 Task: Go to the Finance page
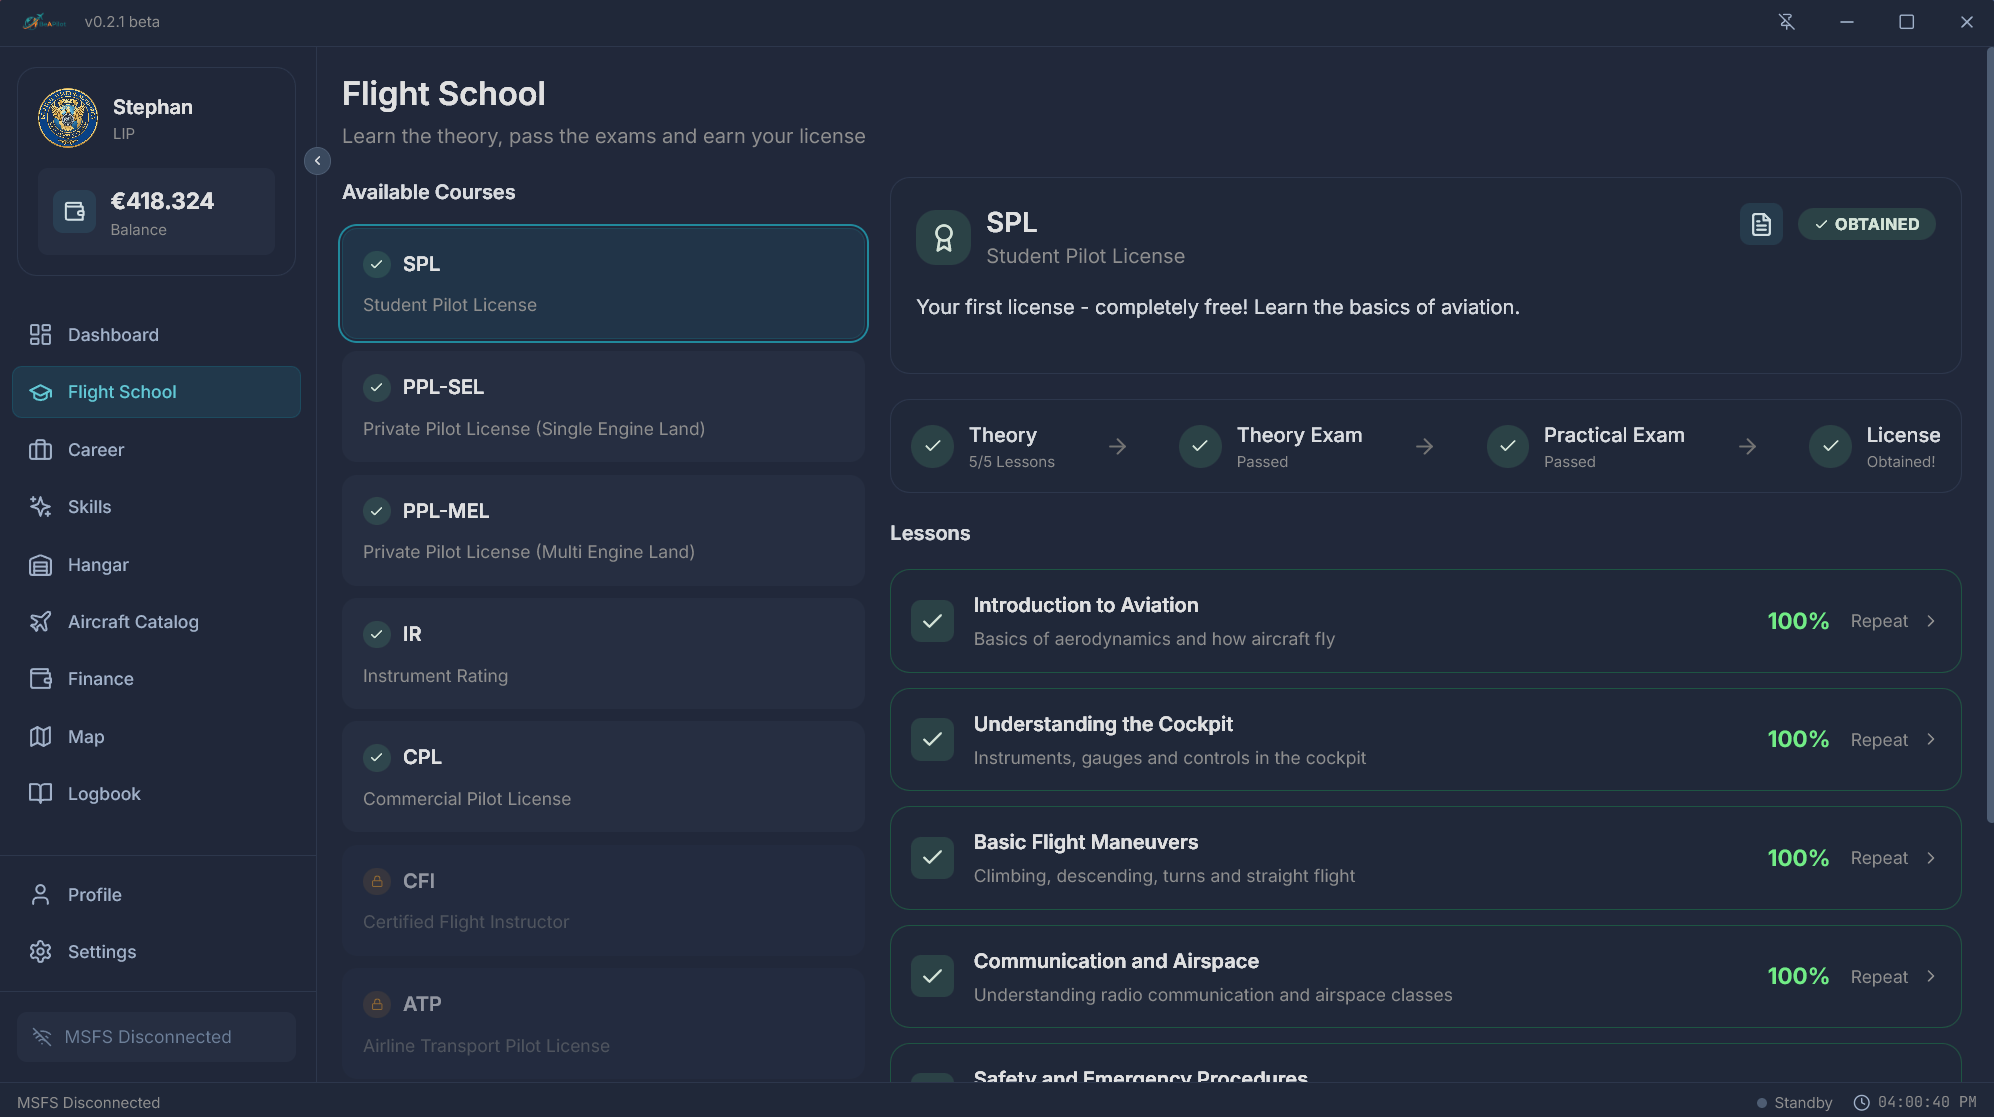pyautogui.click(x=100, y=679)
